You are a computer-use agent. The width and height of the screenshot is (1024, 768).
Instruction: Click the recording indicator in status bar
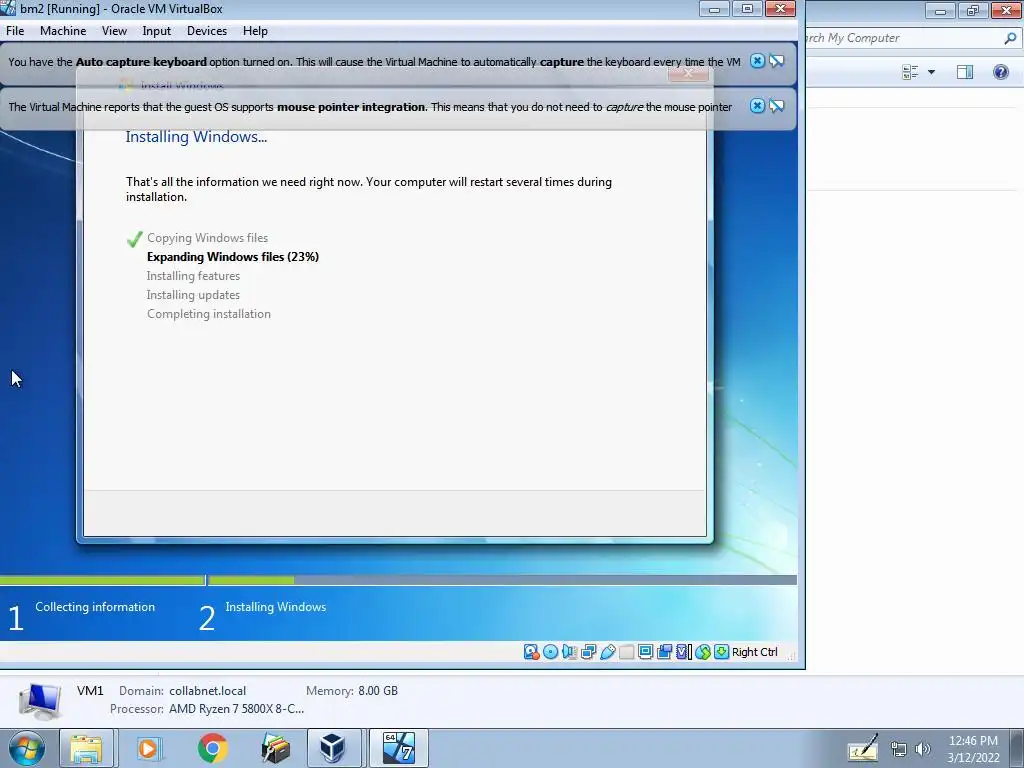click(x=664, y=652)
